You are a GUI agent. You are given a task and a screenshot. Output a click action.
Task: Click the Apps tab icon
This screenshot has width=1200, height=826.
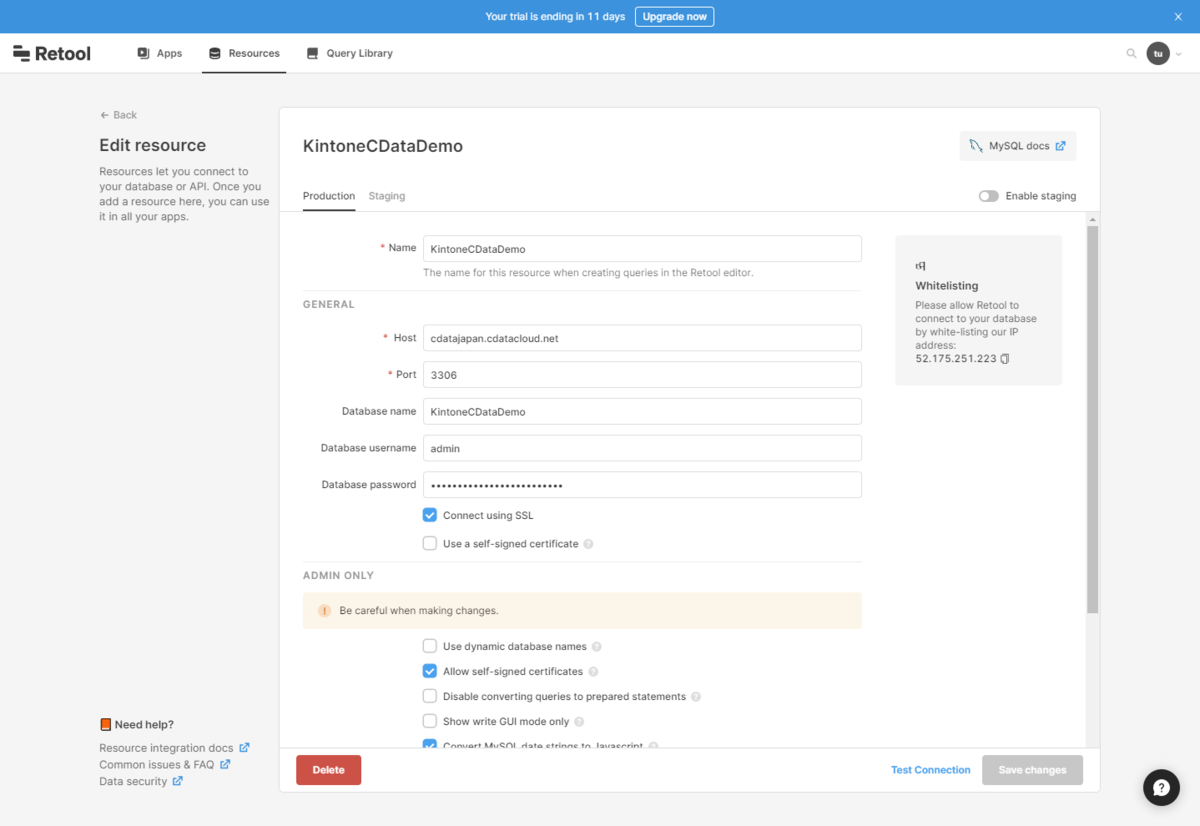point(143,53)
